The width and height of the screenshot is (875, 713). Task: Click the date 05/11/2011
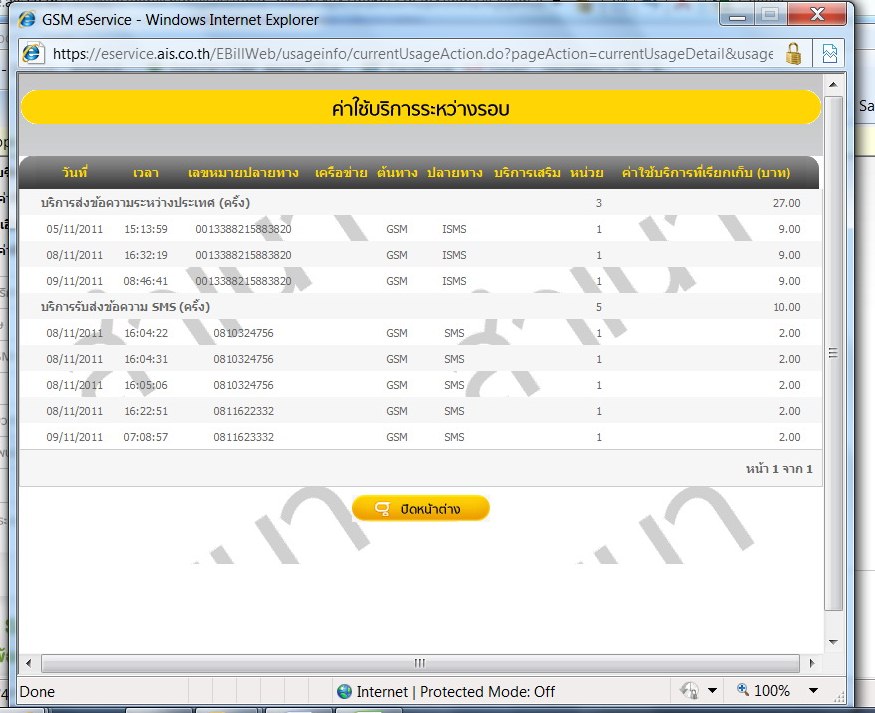74,229
